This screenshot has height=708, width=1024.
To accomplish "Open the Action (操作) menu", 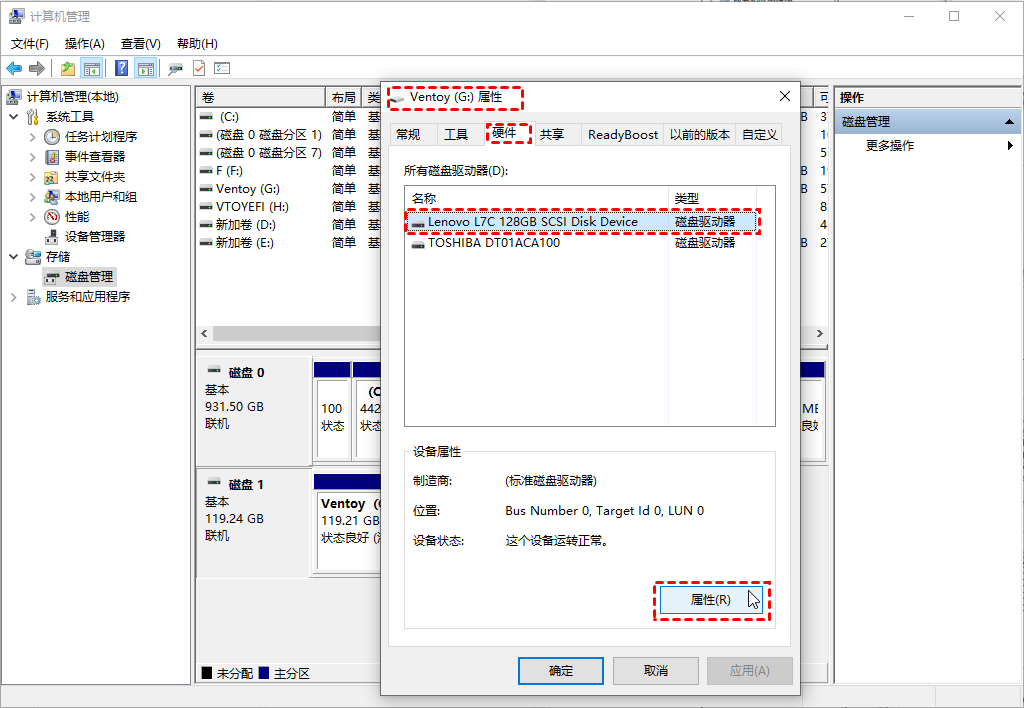I will [x=84, y=44].
